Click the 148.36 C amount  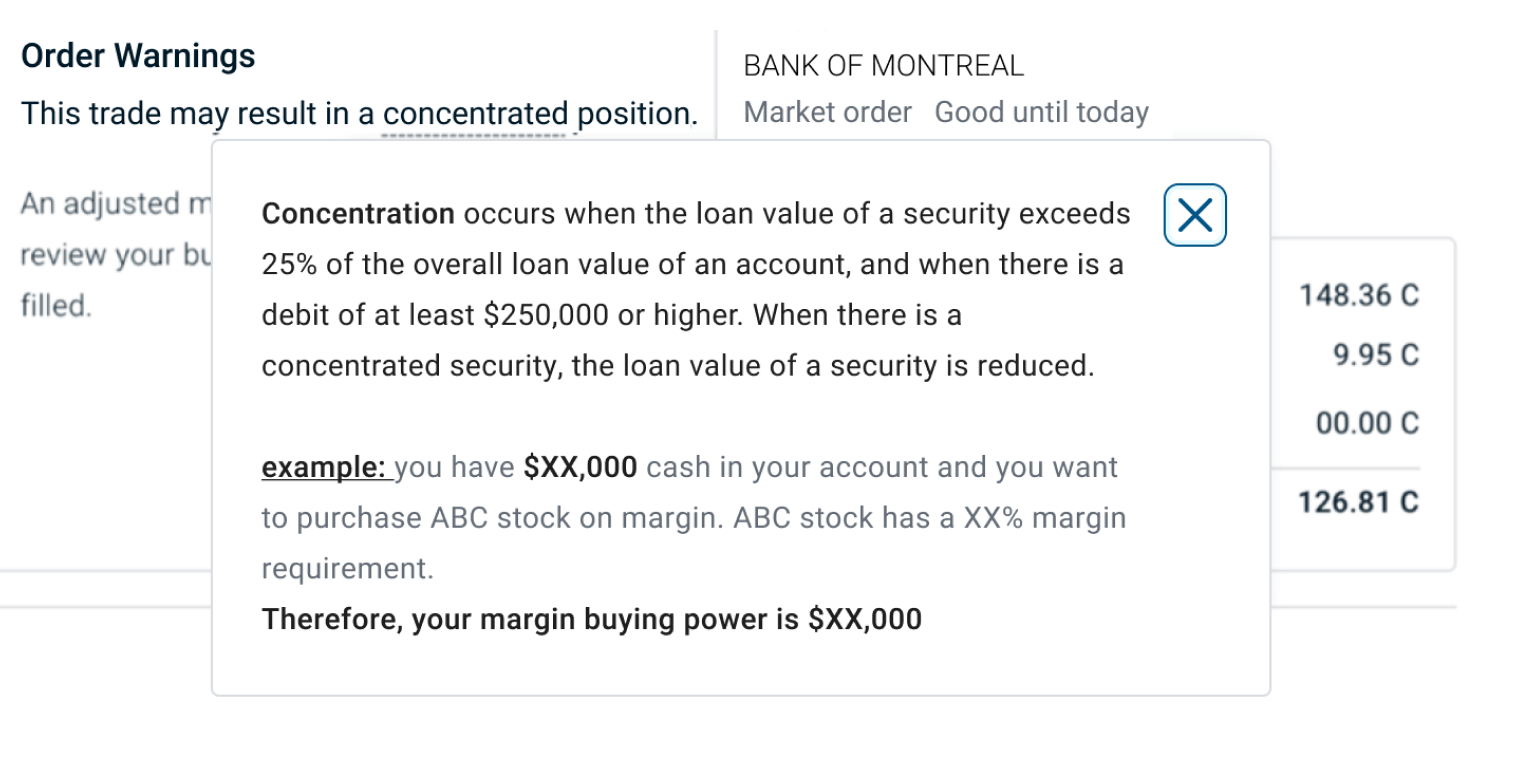[1359, 296]
